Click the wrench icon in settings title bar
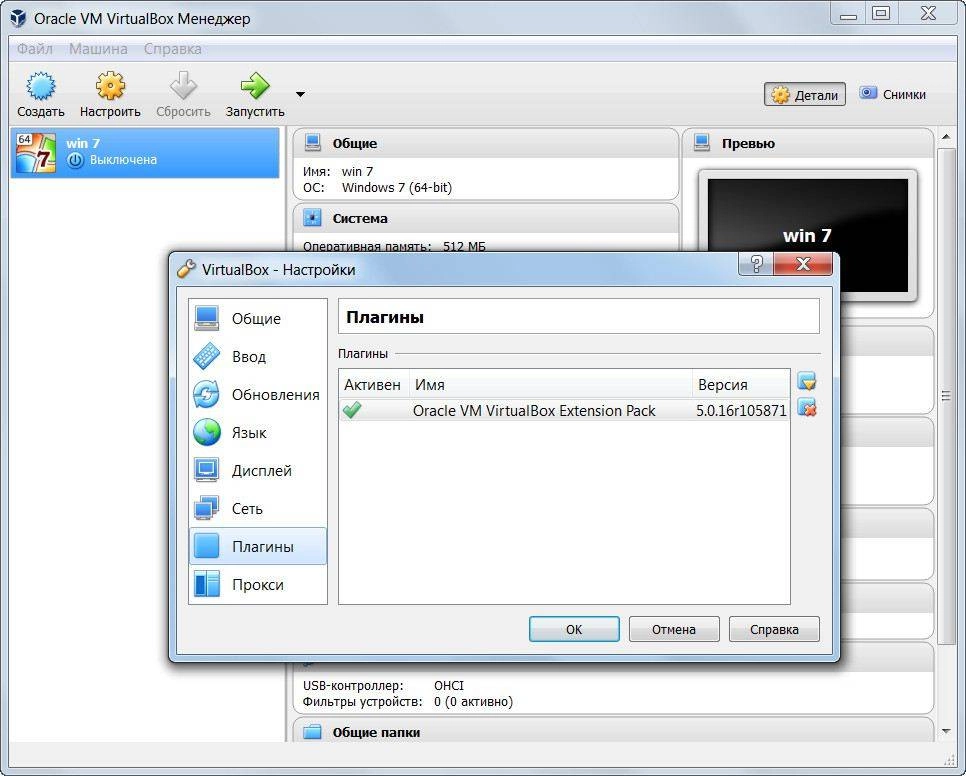Viewport: 966px width, 776px height. pos(185,269)
